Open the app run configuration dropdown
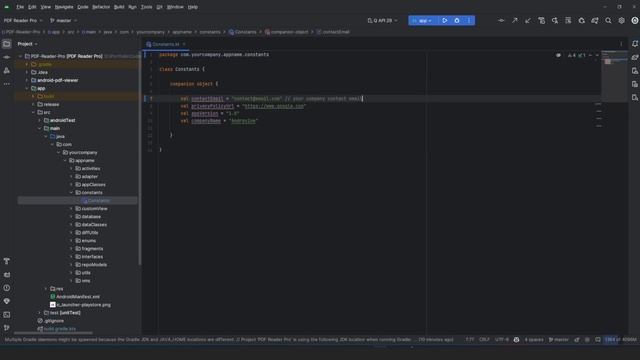640x360 pixels. point(422,20)
